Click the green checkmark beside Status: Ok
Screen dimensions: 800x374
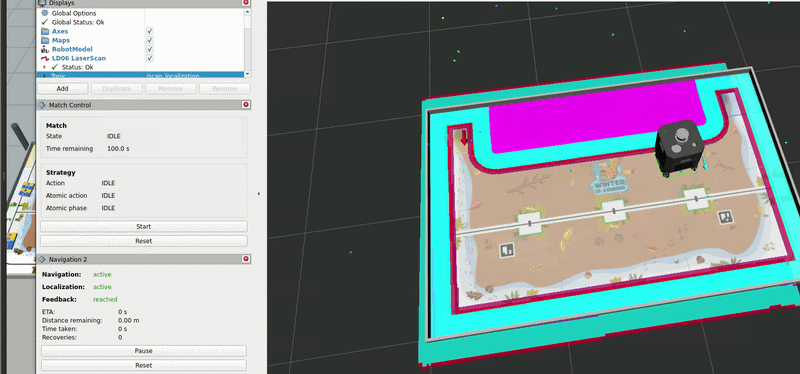[x=55, y=67]
